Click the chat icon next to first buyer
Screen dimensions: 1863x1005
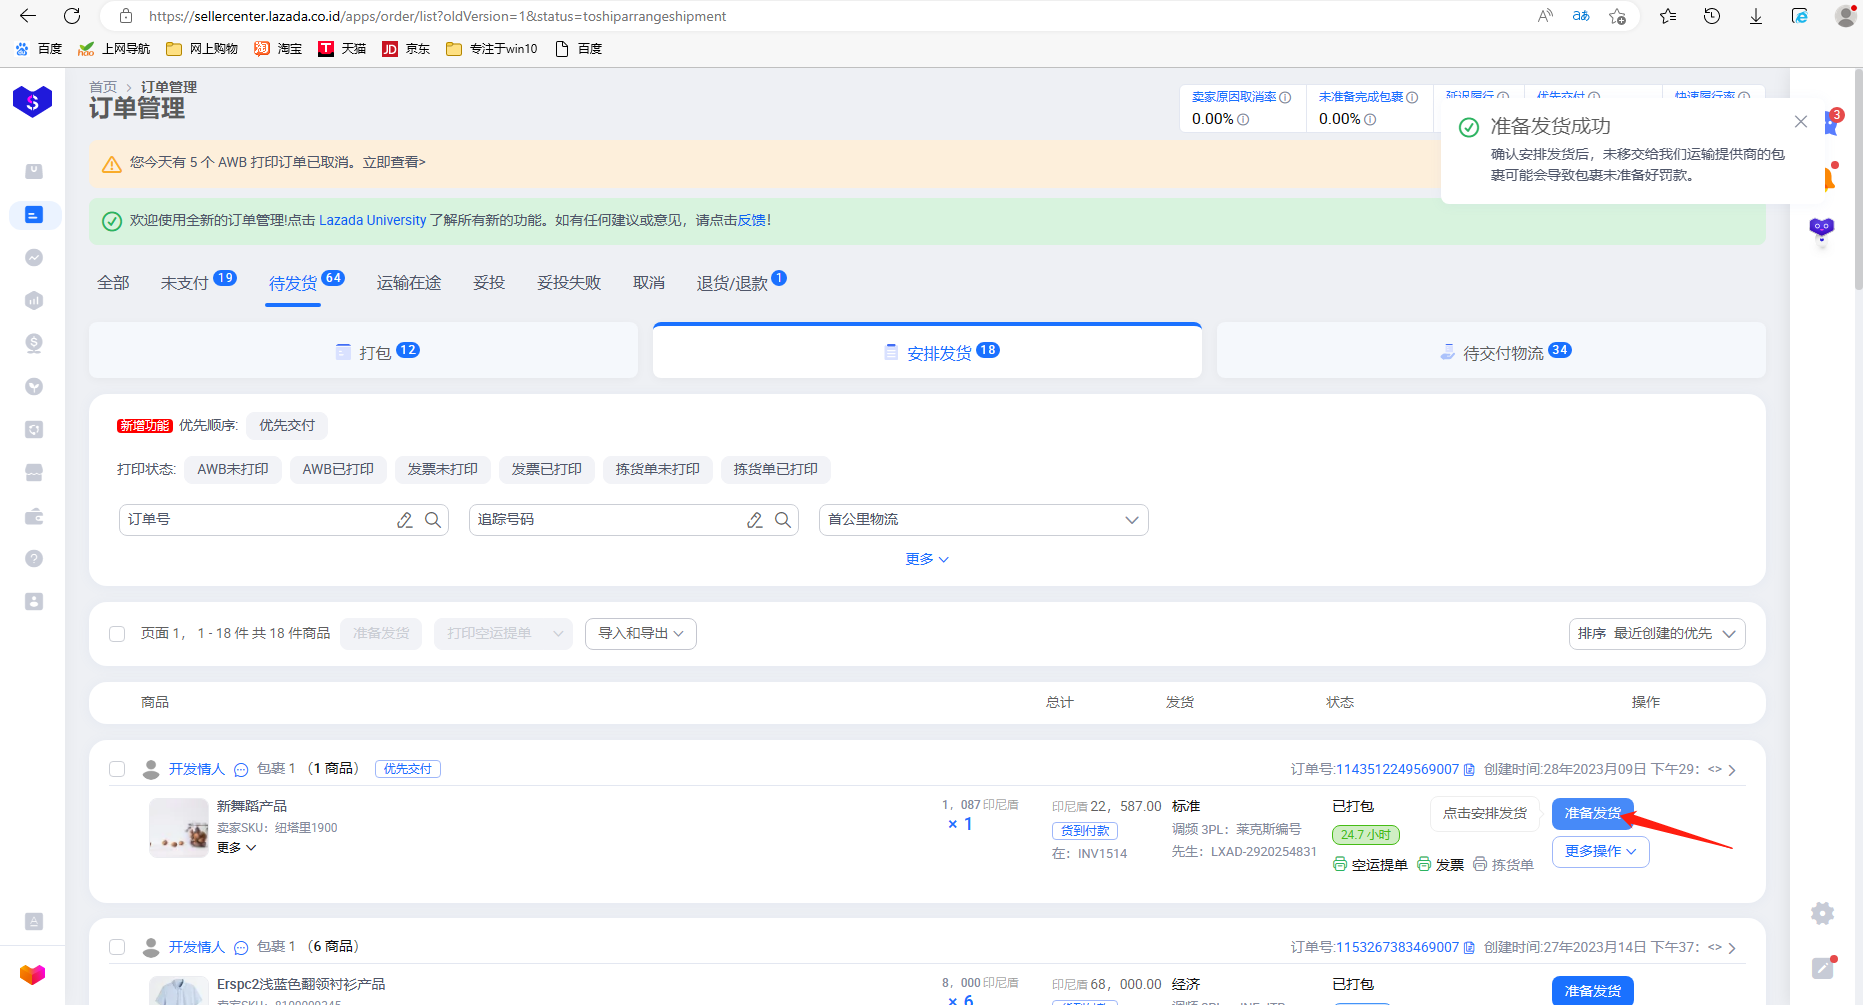[241, 770]
